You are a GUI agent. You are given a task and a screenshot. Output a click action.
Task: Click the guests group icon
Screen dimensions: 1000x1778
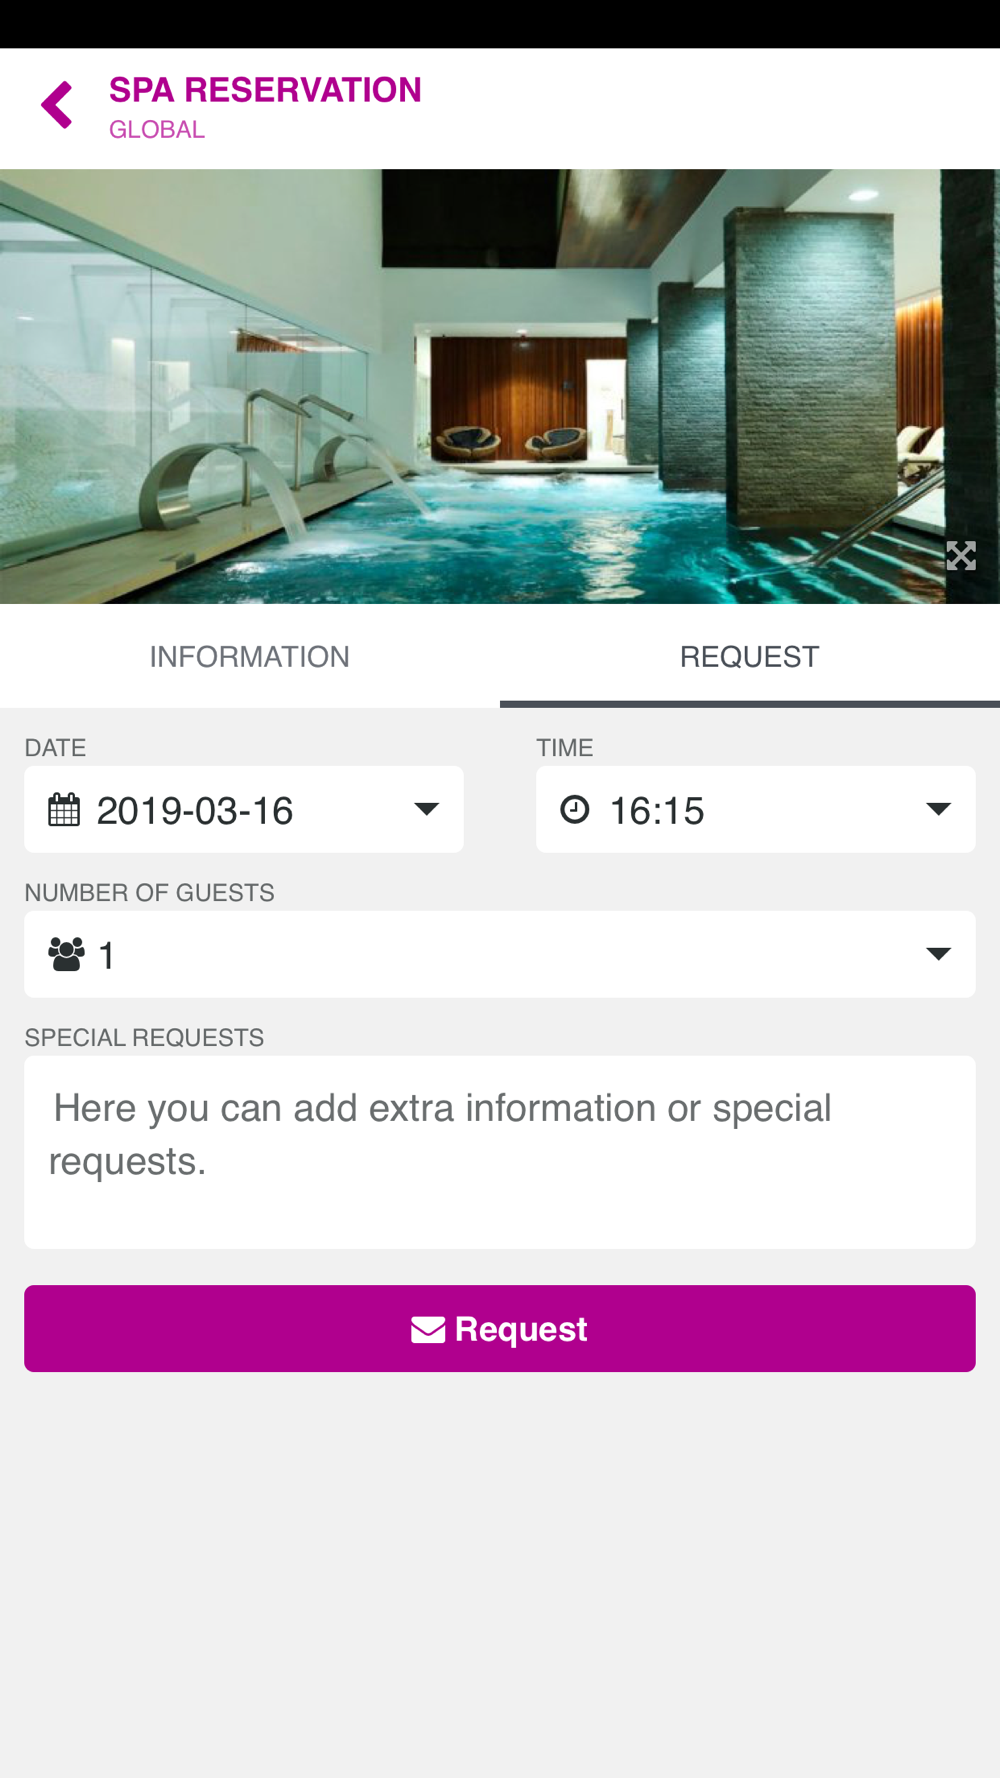click(x=67, y=955)
